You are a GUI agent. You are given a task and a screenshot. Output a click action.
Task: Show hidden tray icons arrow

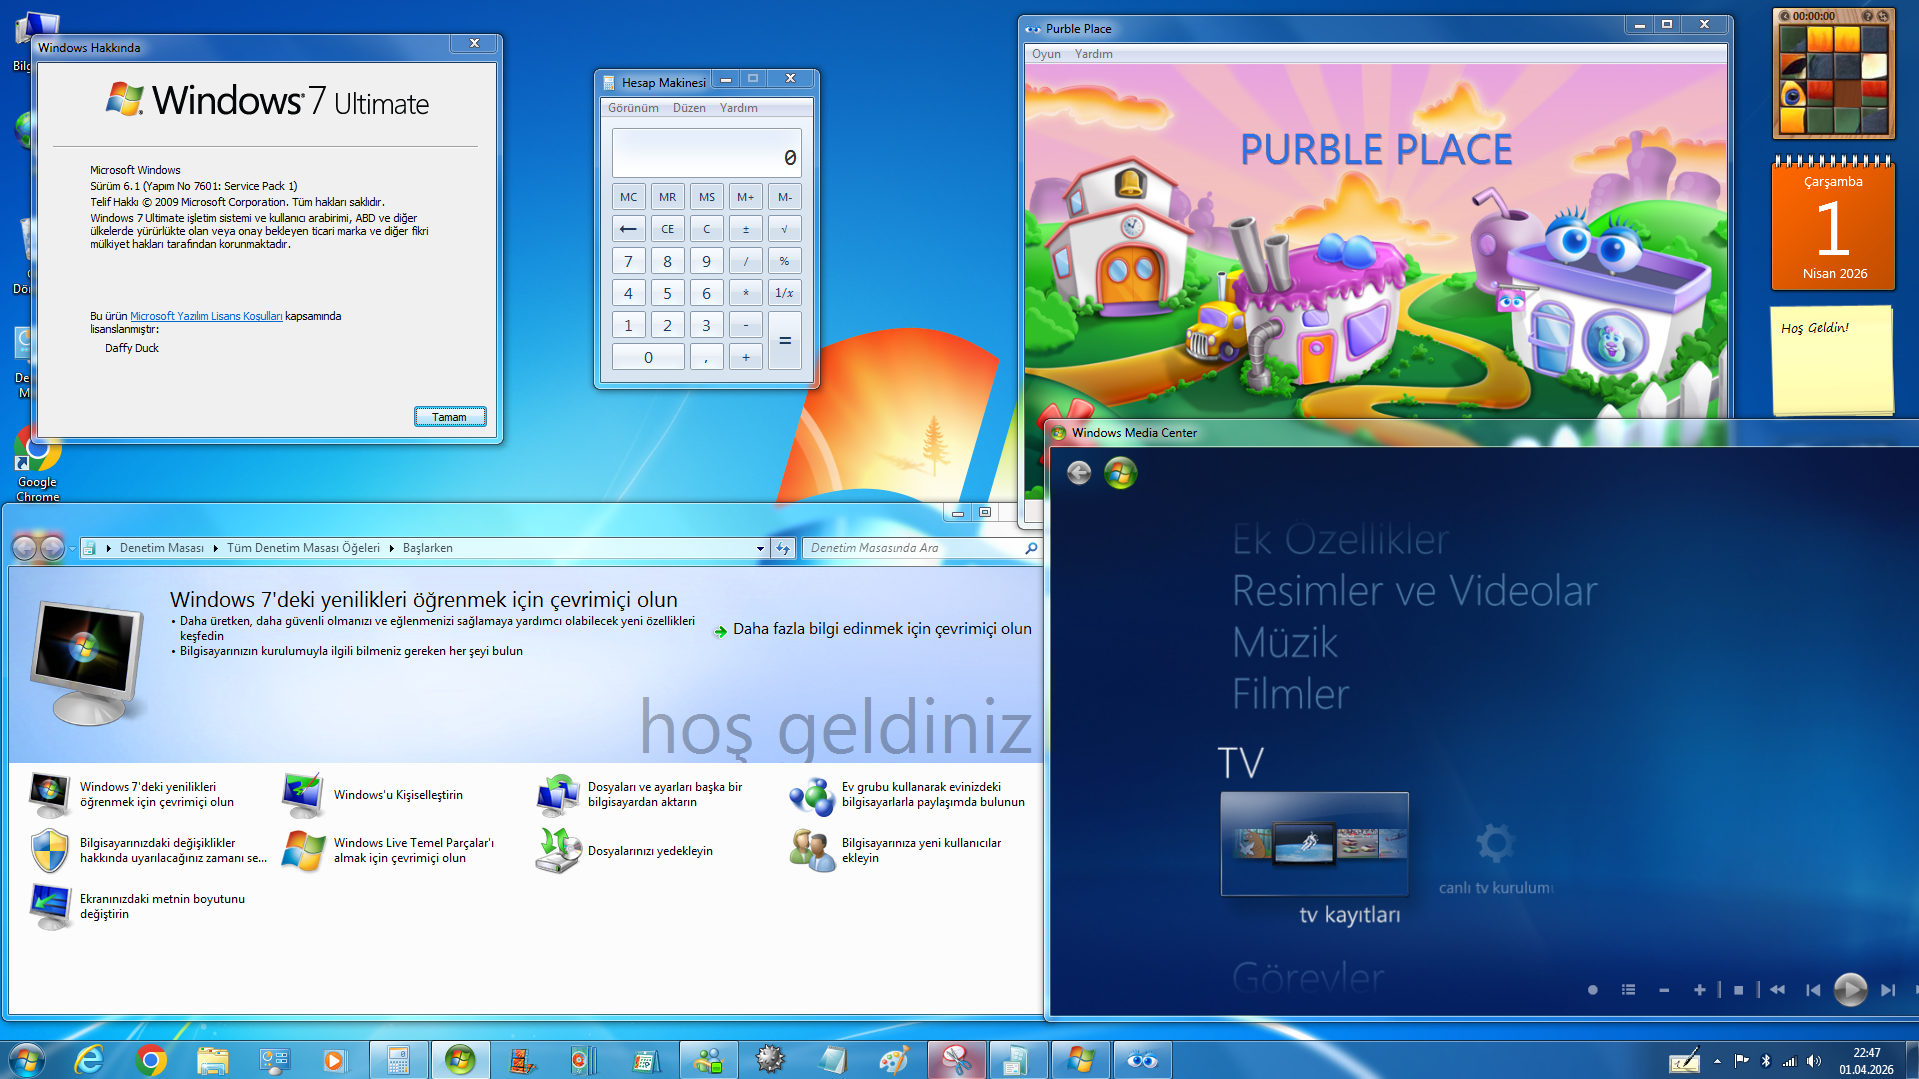1717,1061
